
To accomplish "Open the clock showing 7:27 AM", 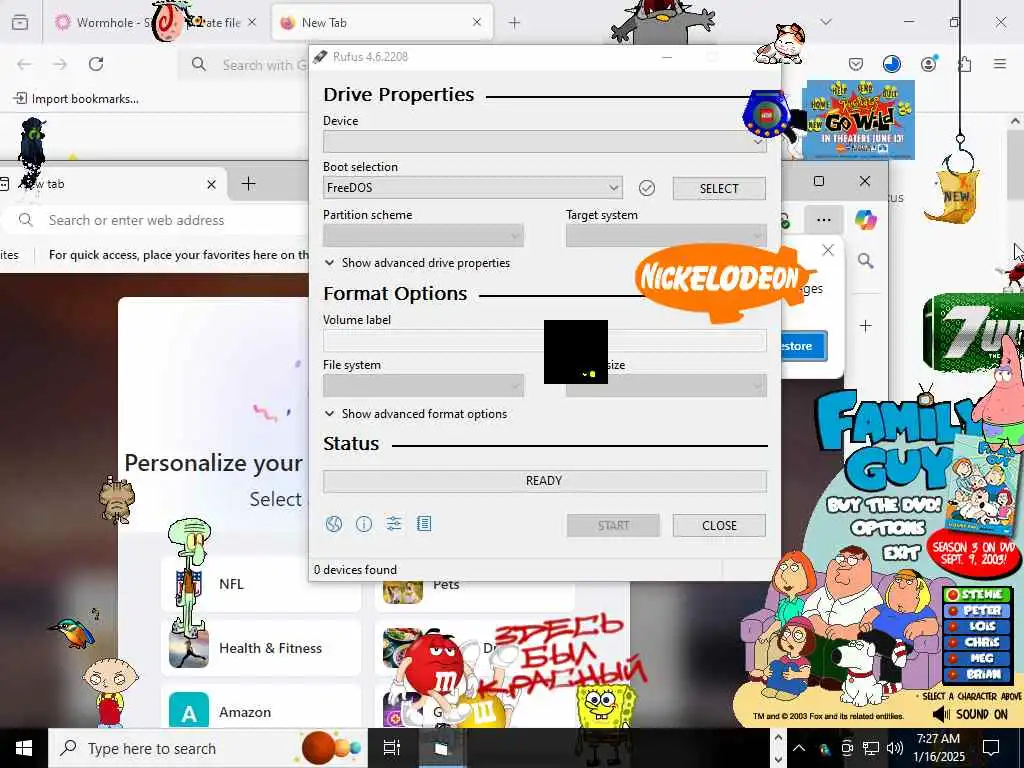I will (x=938, y=748).
